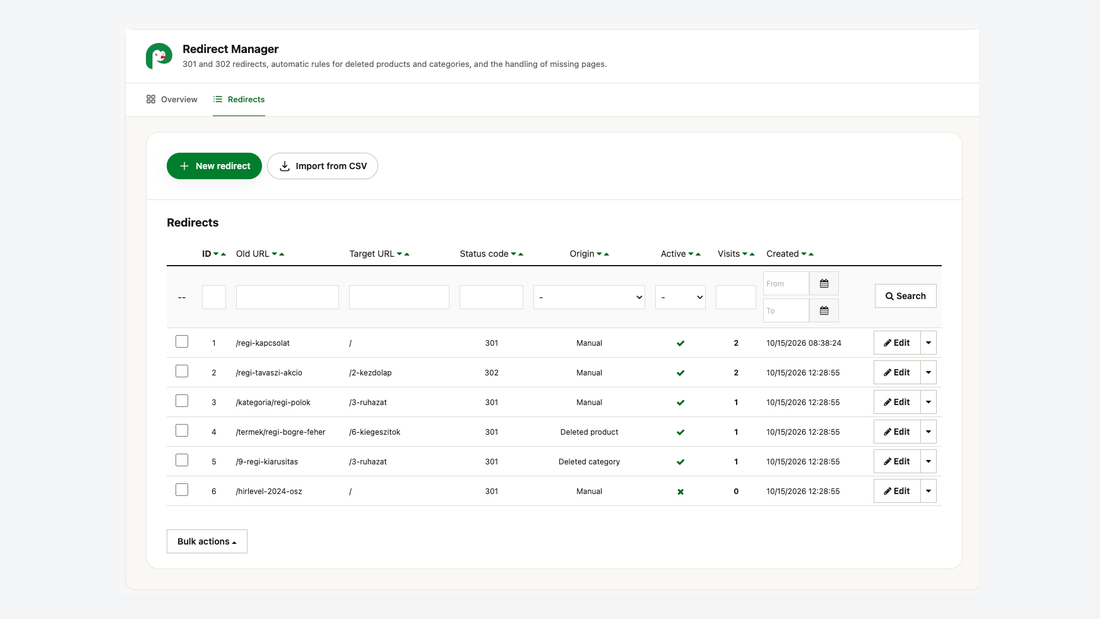
Task: Toggle active checkmark for /termek/regi-bogre-feher
Action: pyautogui.click(x=680, y=432)
